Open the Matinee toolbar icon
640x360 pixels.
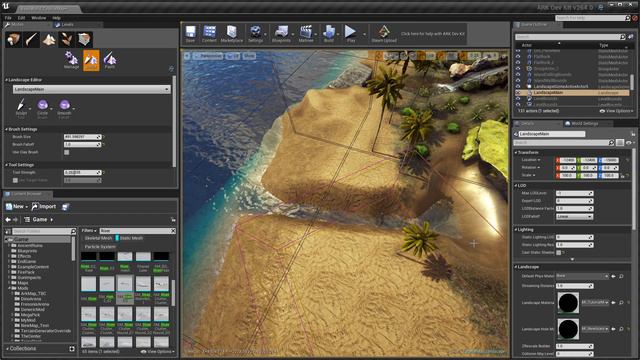tap(306, 34)
